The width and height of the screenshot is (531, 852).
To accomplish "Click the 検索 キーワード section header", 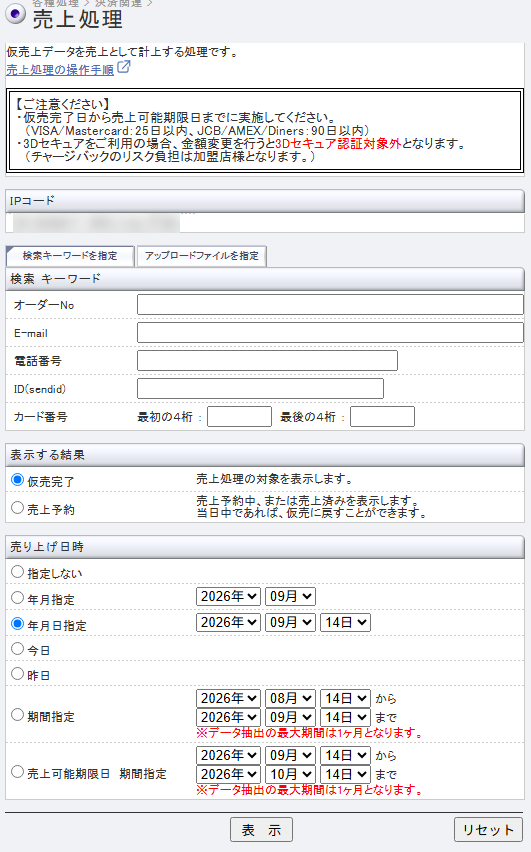I will [x=265, y=279].
